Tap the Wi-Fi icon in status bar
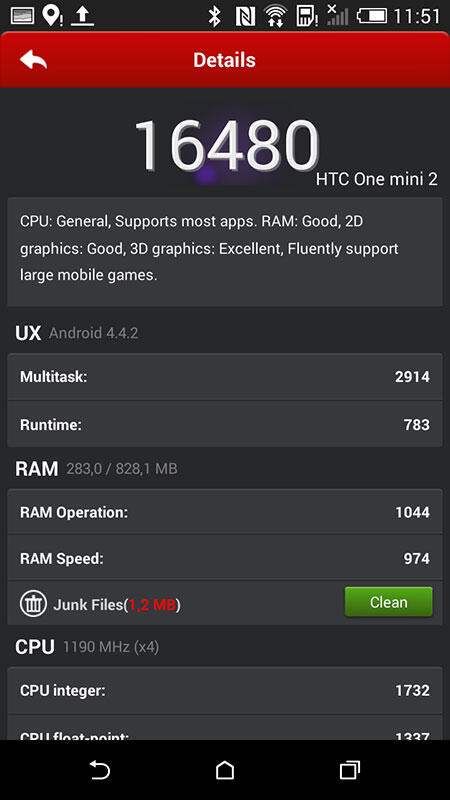This screenshot has height=800, width=450. [x=276, y=16]
